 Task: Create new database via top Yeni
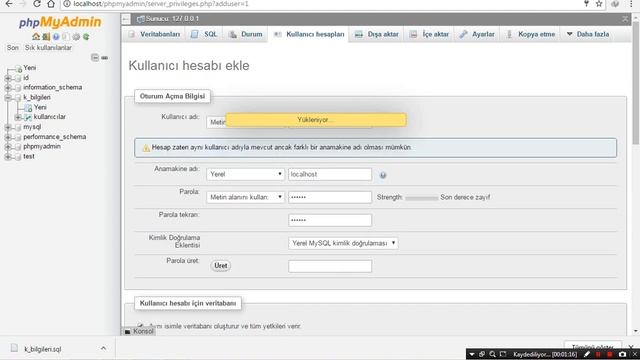pos(29,68)
